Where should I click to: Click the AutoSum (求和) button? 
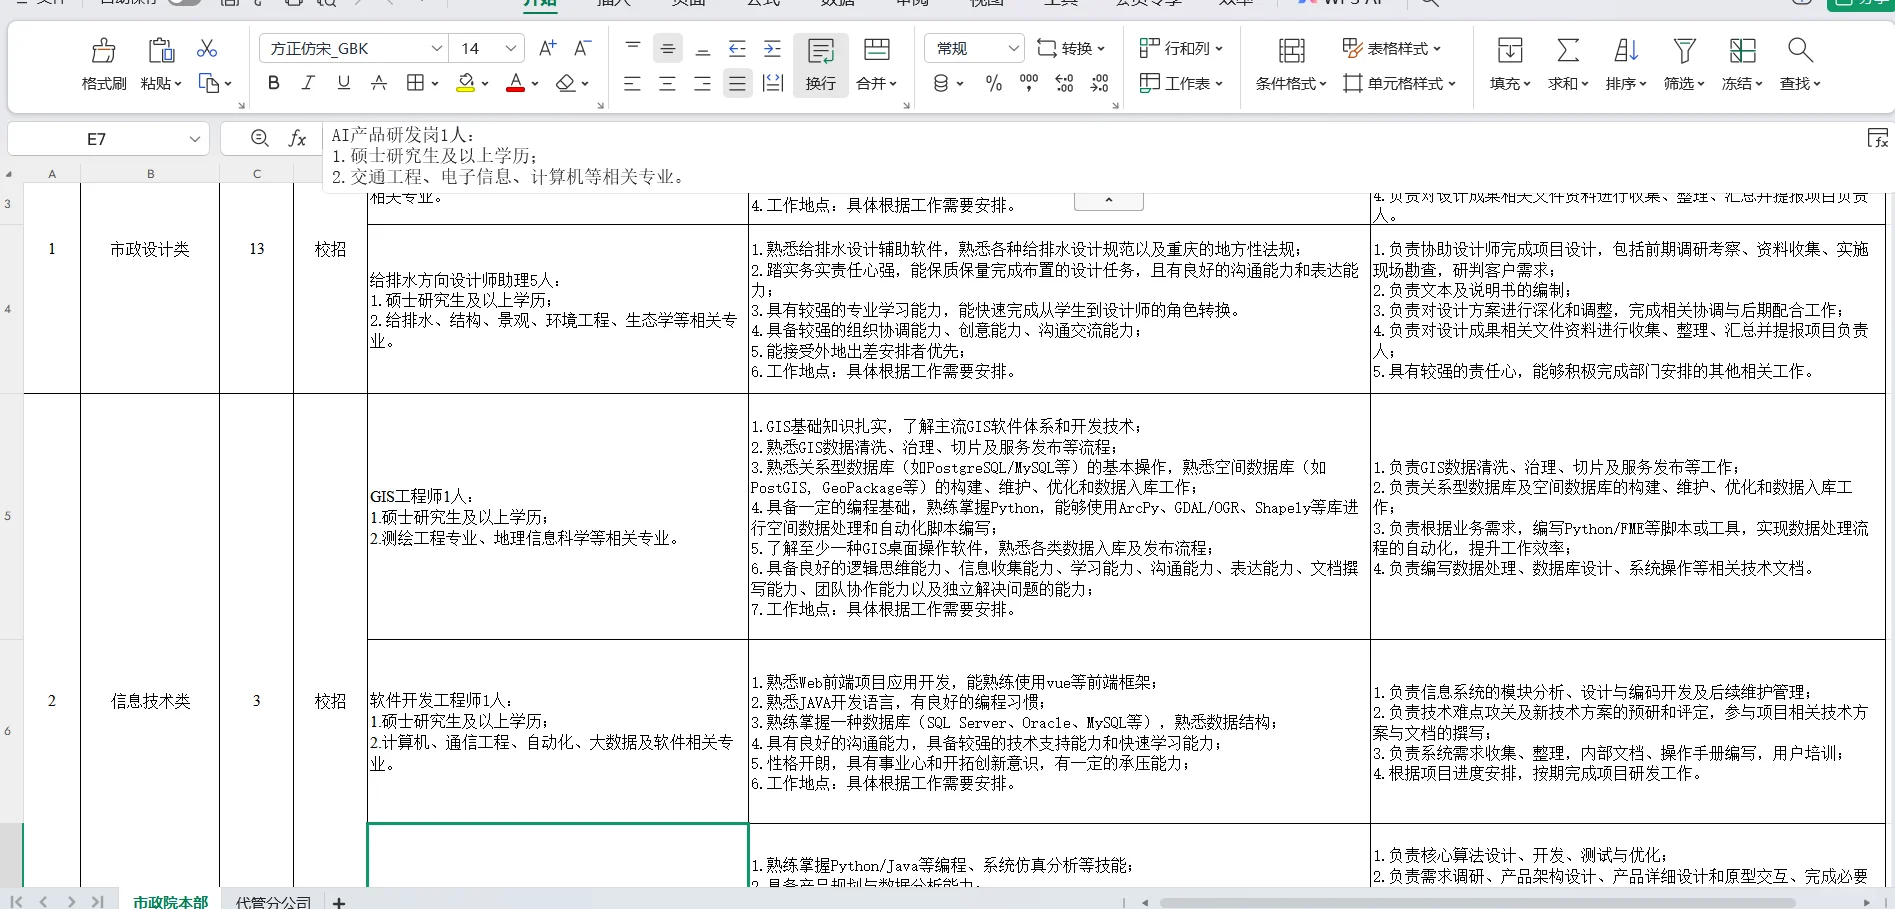[1568, 65]
